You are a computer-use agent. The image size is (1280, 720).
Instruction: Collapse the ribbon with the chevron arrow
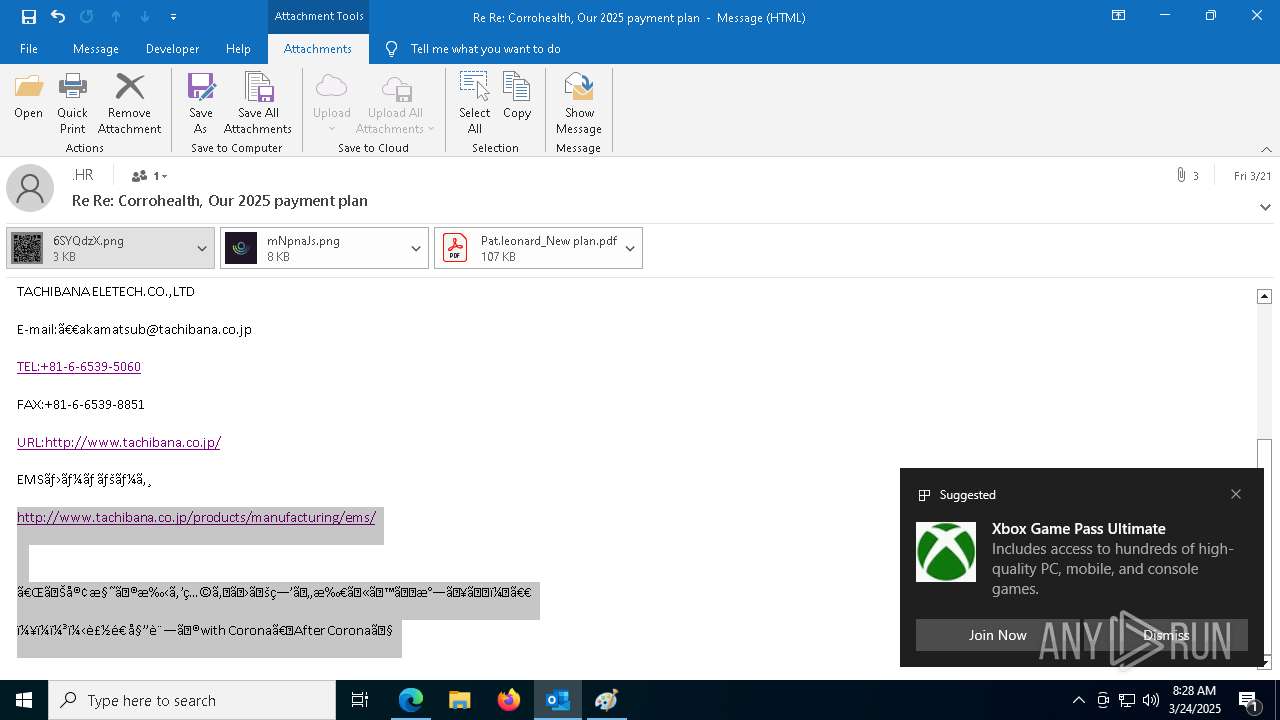(1266, 149)
